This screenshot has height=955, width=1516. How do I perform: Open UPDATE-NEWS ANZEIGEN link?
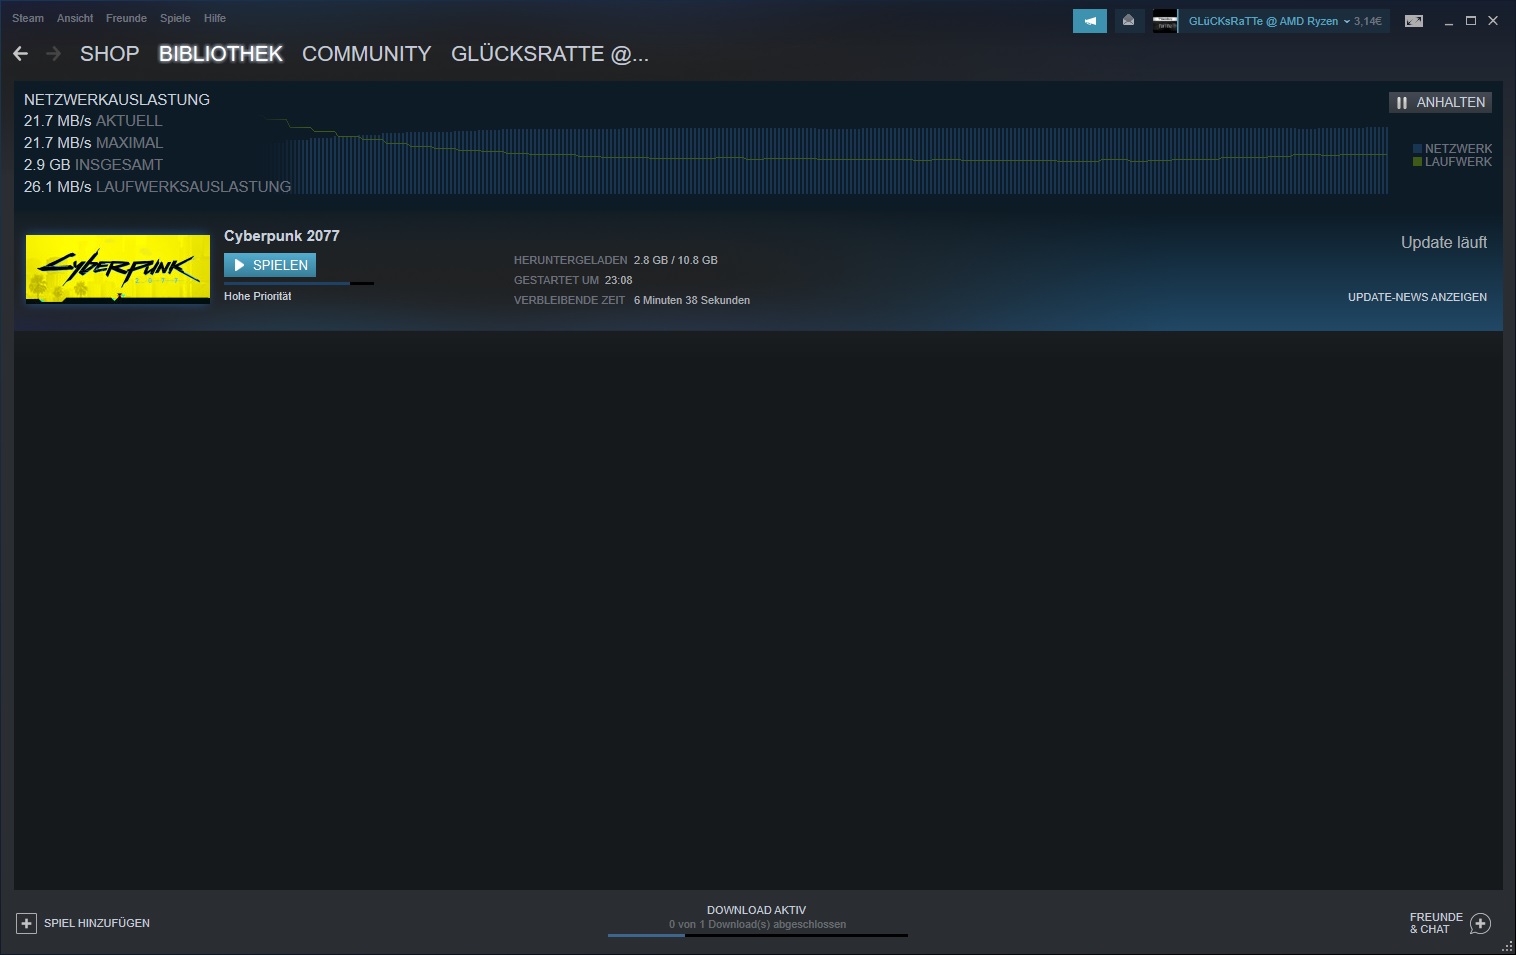tap(1417, 297)
